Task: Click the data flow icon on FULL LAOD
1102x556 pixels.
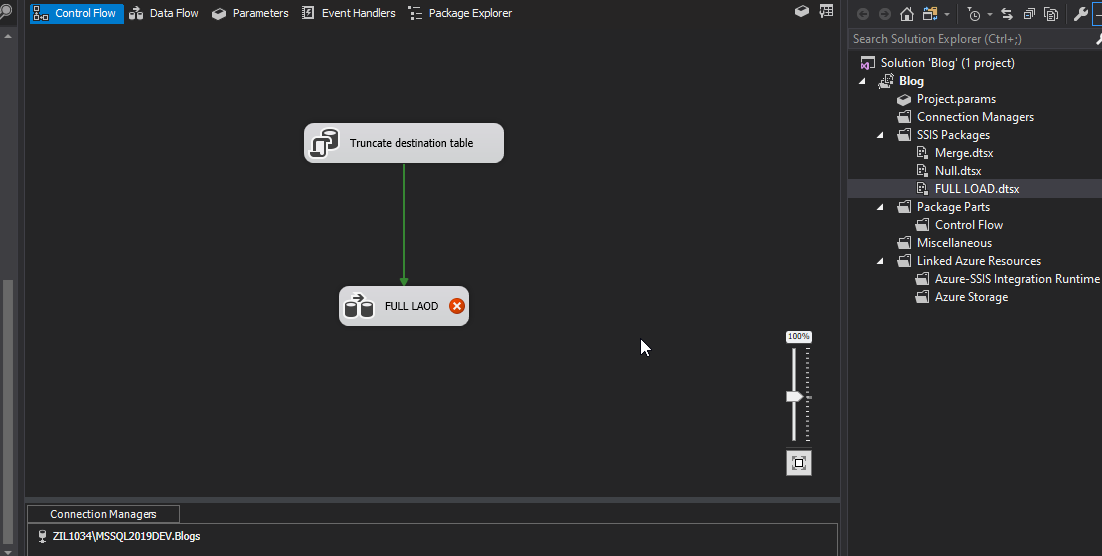Action: pos(359,306)
